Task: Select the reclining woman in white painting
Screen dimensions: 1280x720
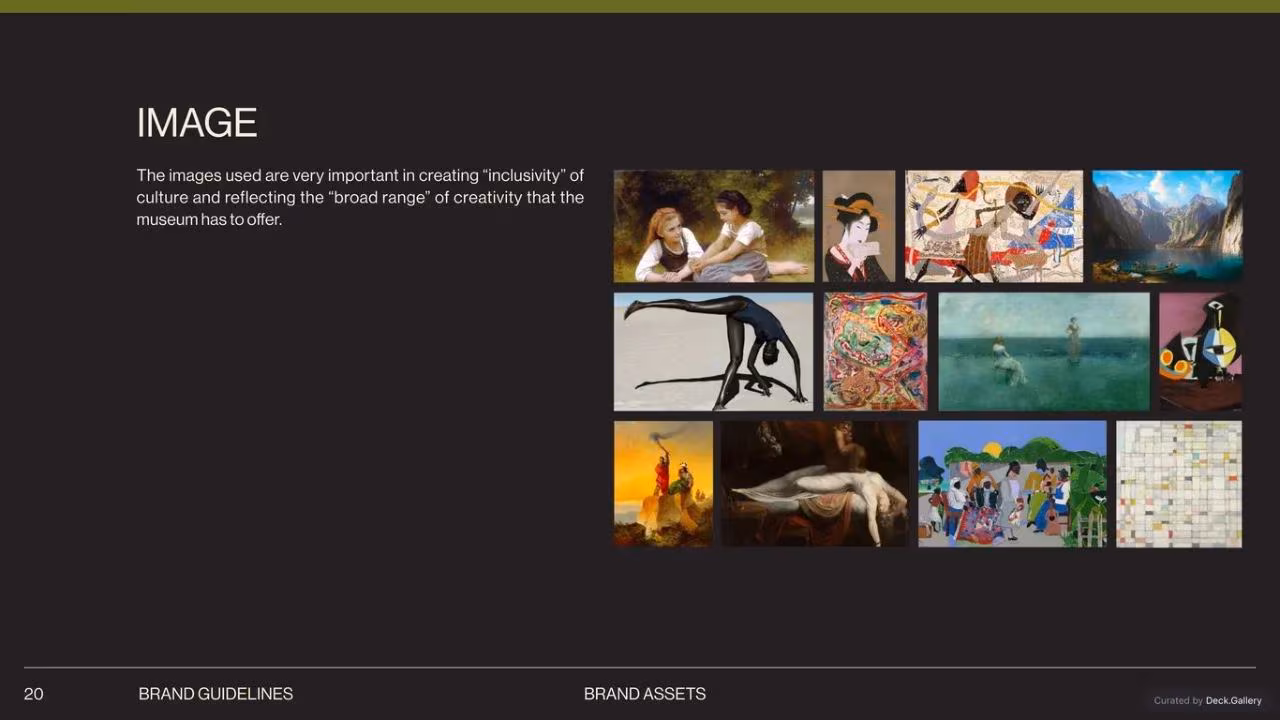Action: (815, 484)
